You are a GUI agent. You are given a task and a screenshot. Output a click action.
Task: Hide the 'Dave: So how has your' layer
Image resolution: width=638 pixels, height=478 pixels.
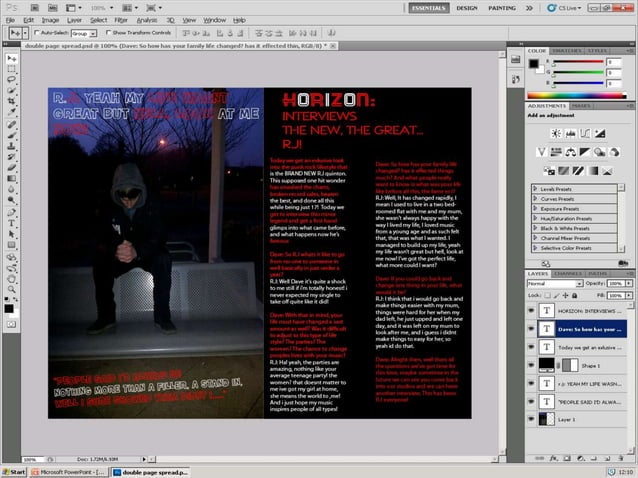[531, 329]
